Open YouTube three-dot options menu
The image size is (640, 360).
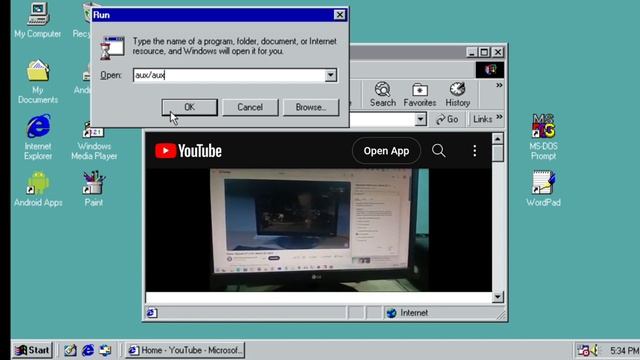click(474, 151)
